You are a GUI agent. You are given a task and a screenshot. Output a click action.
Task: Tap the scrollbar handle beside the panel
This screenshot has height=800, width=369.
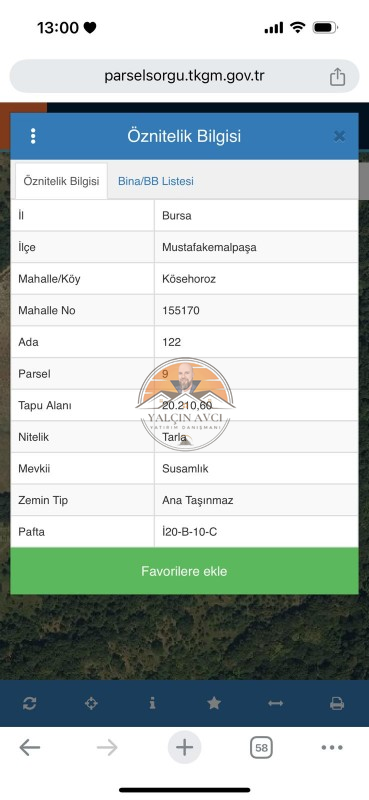tap(363, 182)
